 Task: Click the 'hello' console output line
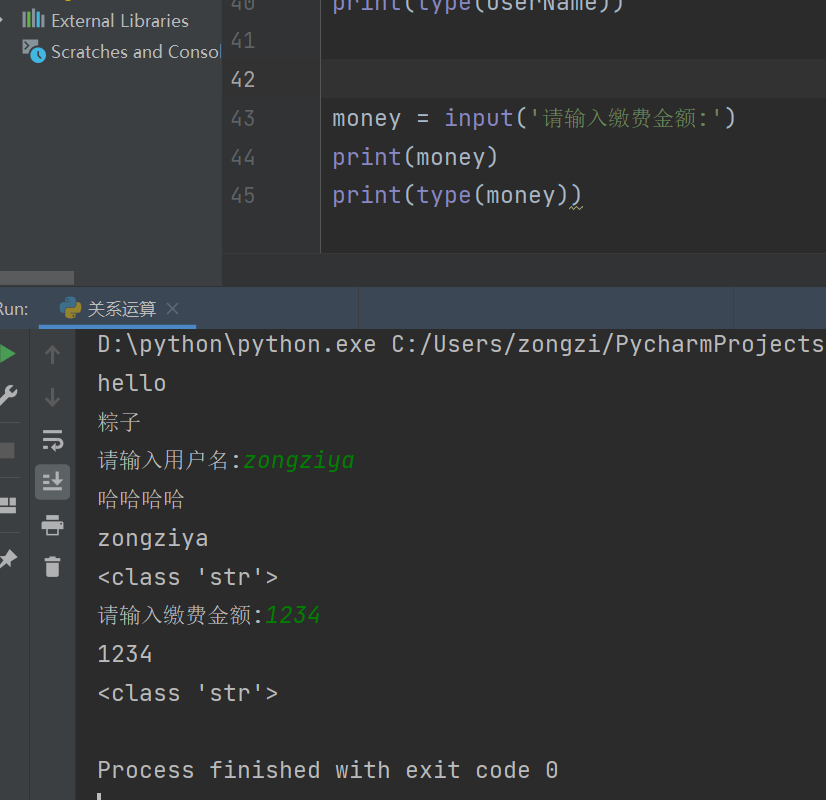pyautogui.click(x=132, y=383)
